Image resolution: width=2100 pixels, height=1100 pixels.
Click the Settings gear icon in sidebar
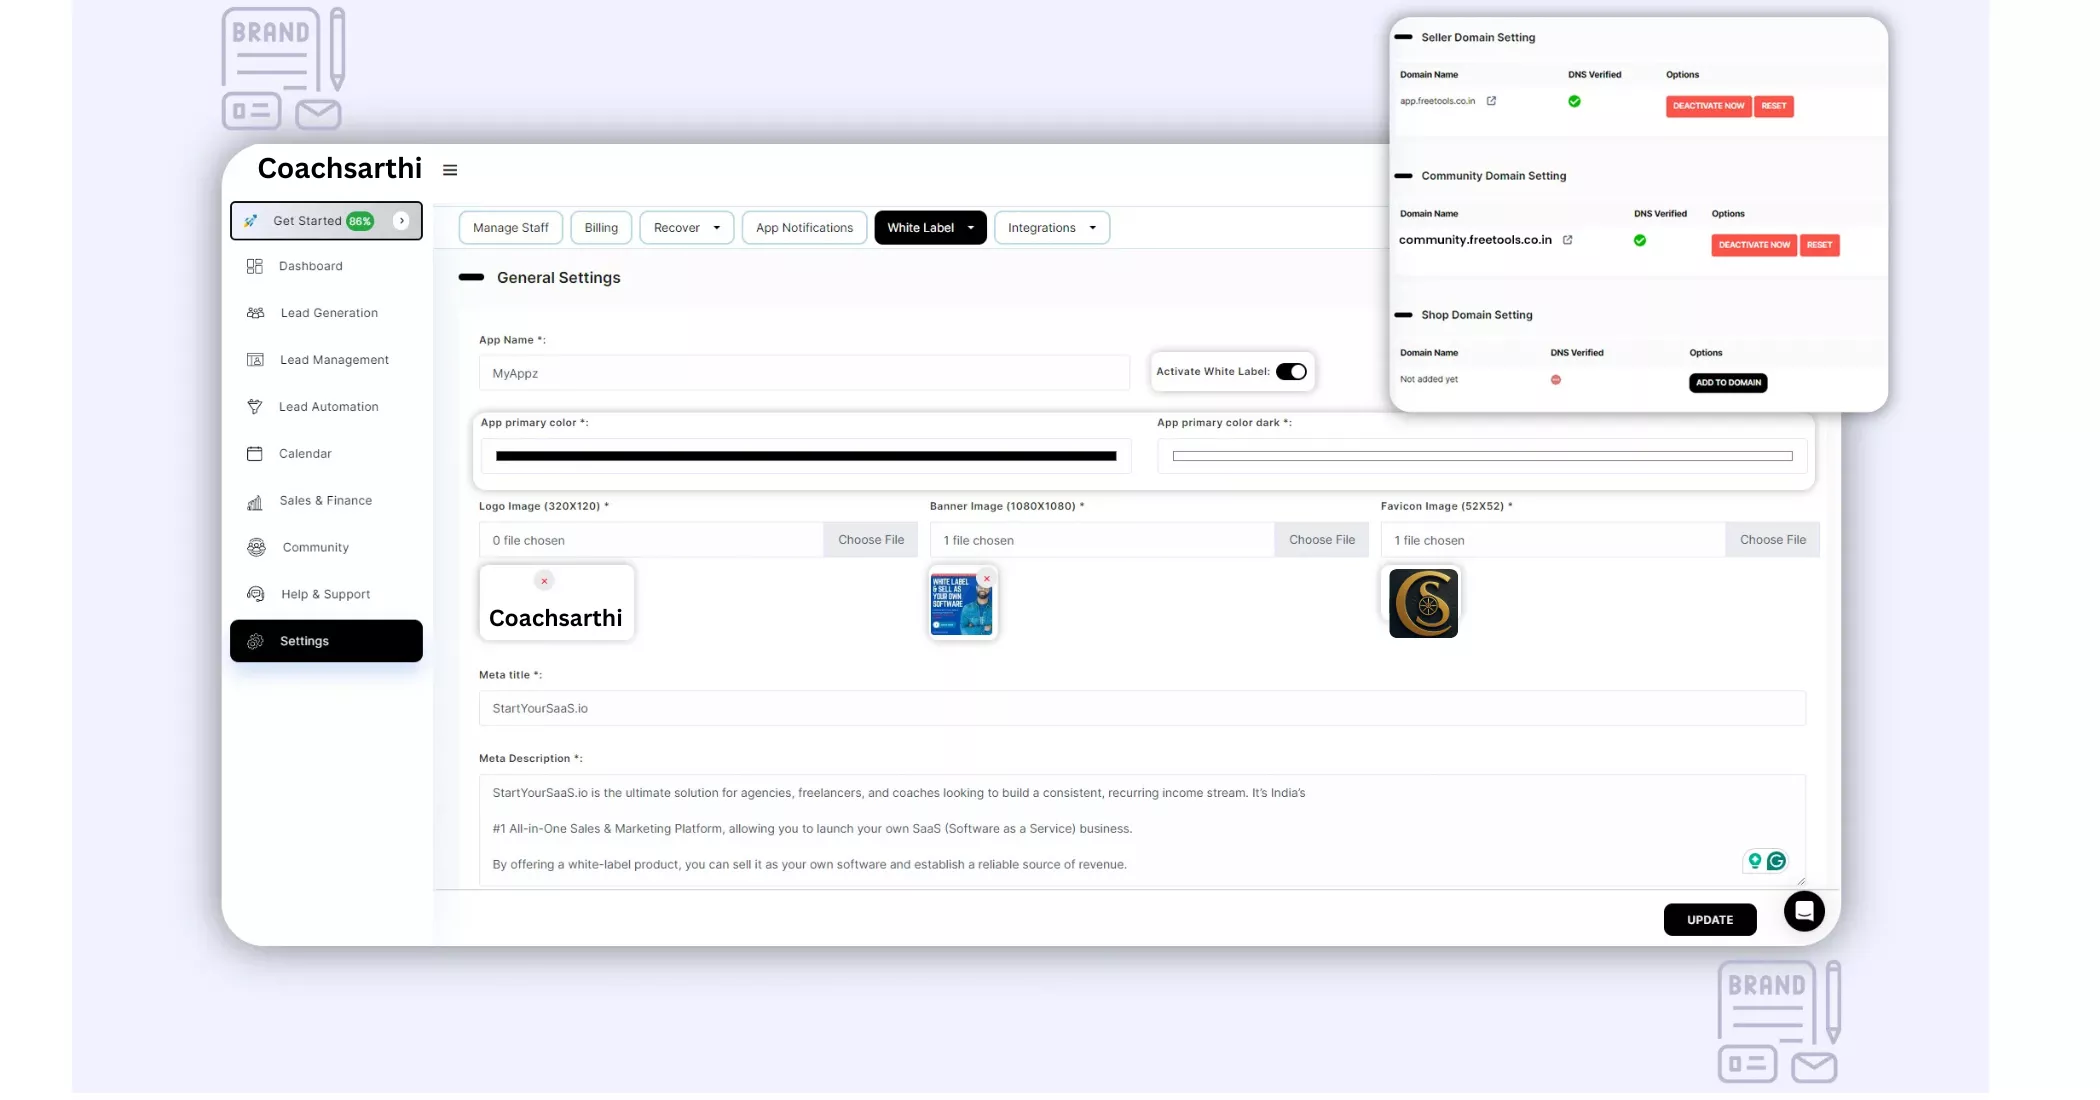click(x=255, y=641)
